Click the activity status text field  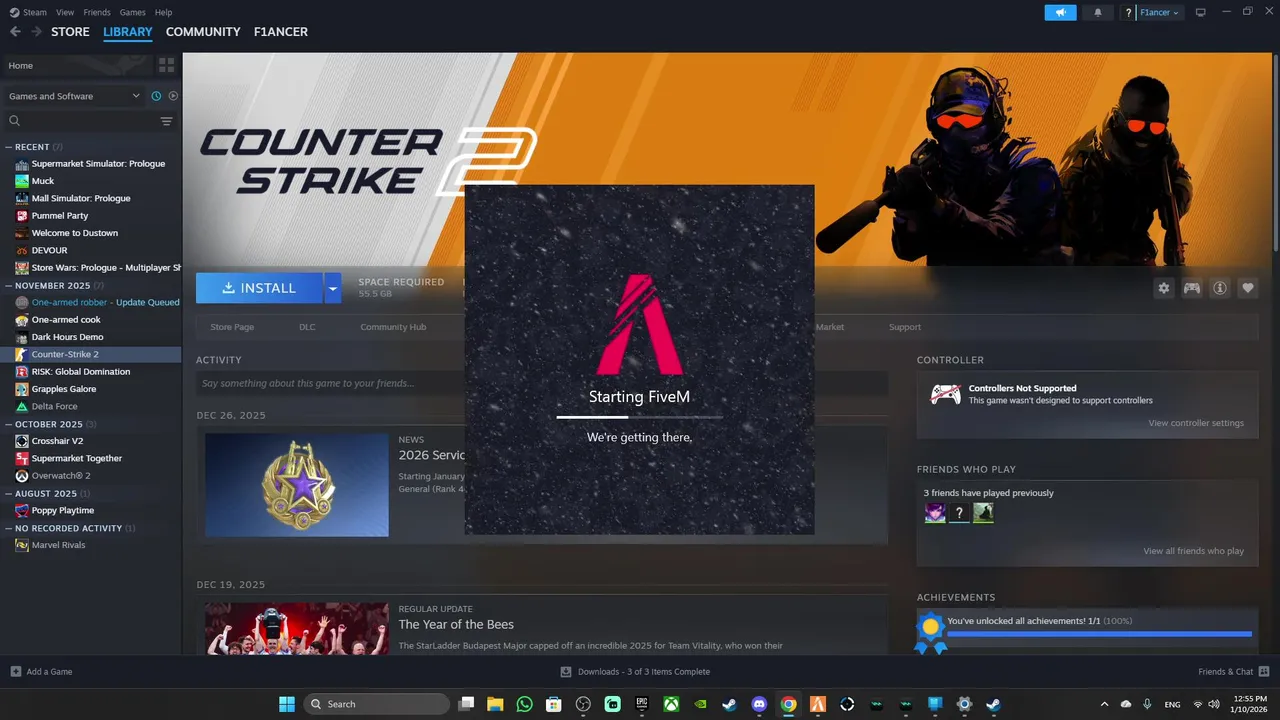541,383
